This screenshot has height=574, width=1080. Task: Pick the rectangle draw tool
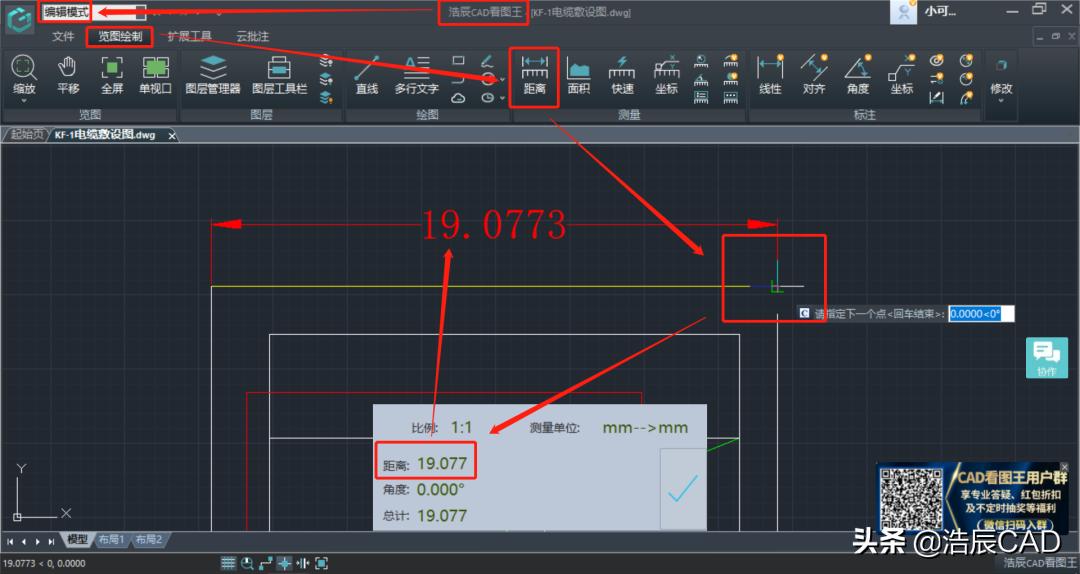point(458,61)
